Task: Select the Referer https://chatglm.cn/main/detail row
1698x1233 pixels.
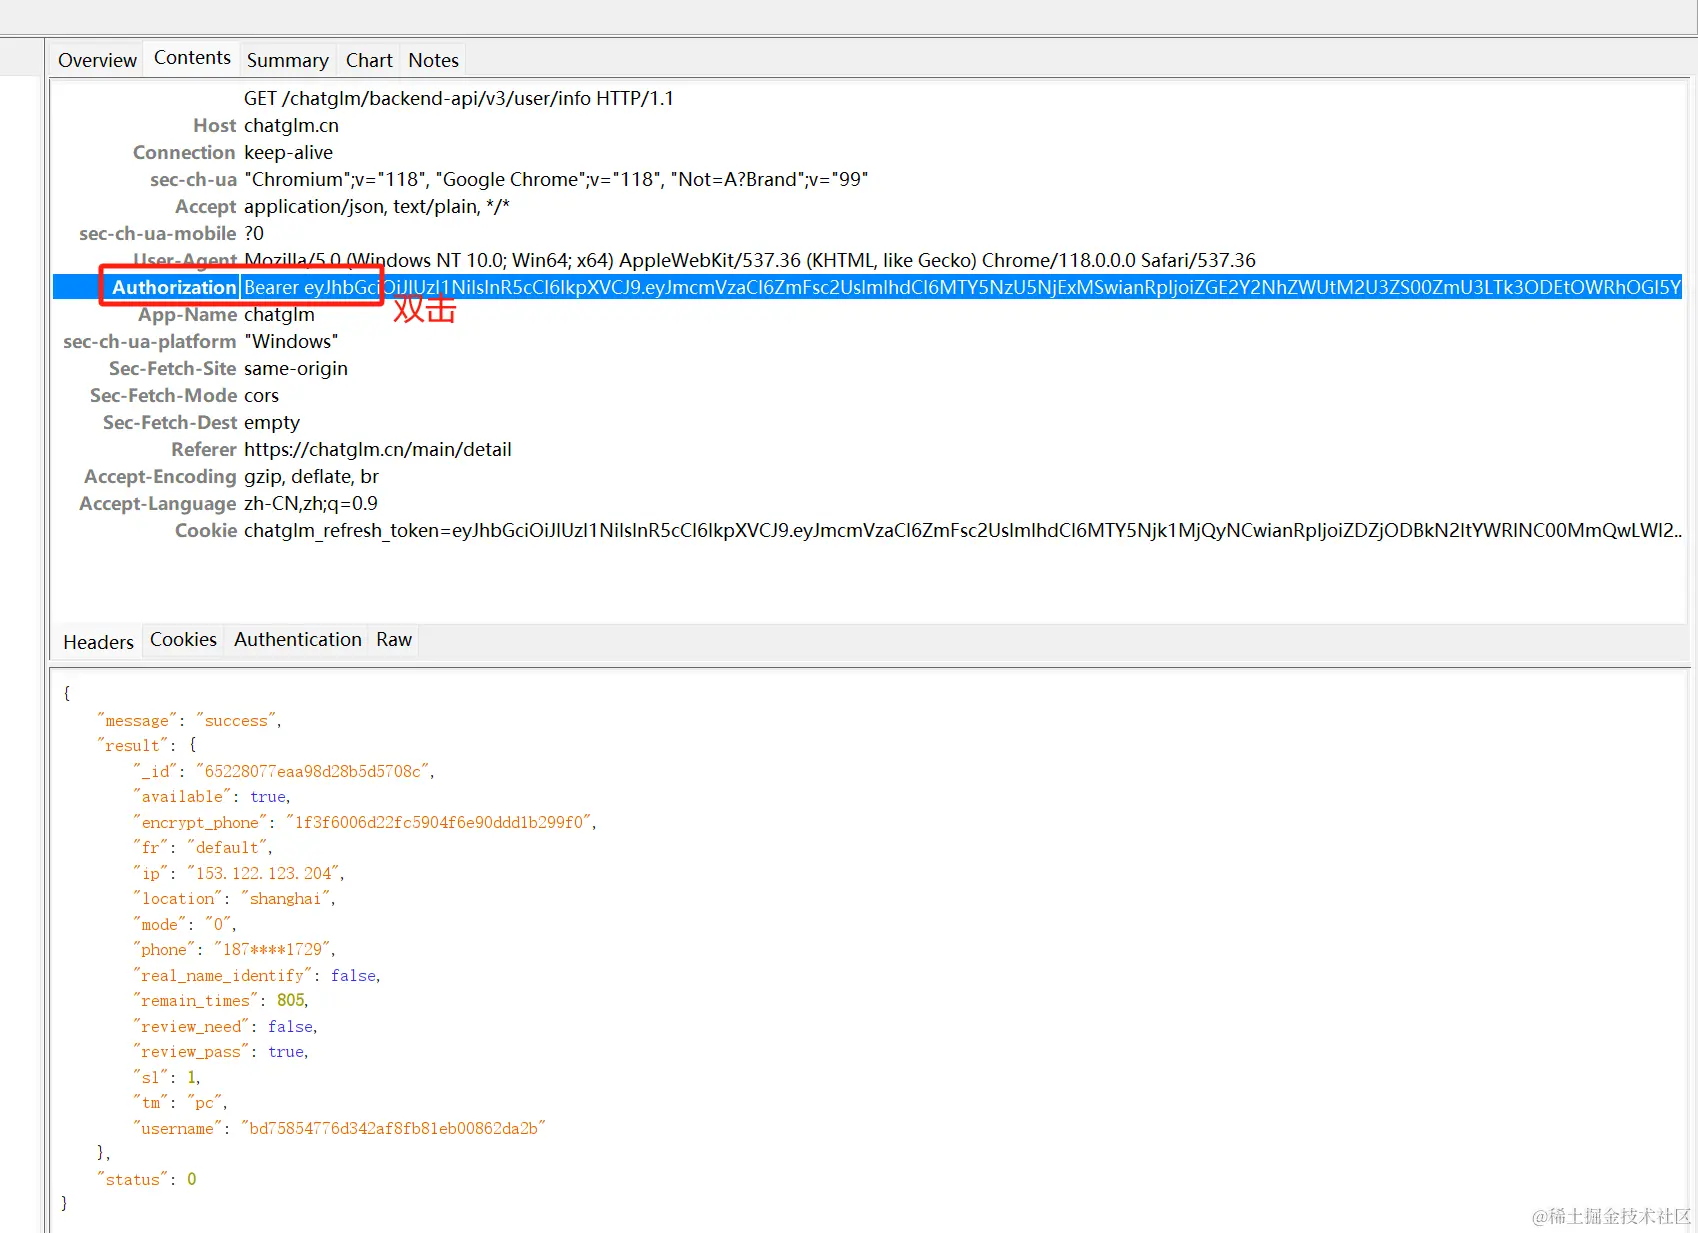Action: (867, 449)
